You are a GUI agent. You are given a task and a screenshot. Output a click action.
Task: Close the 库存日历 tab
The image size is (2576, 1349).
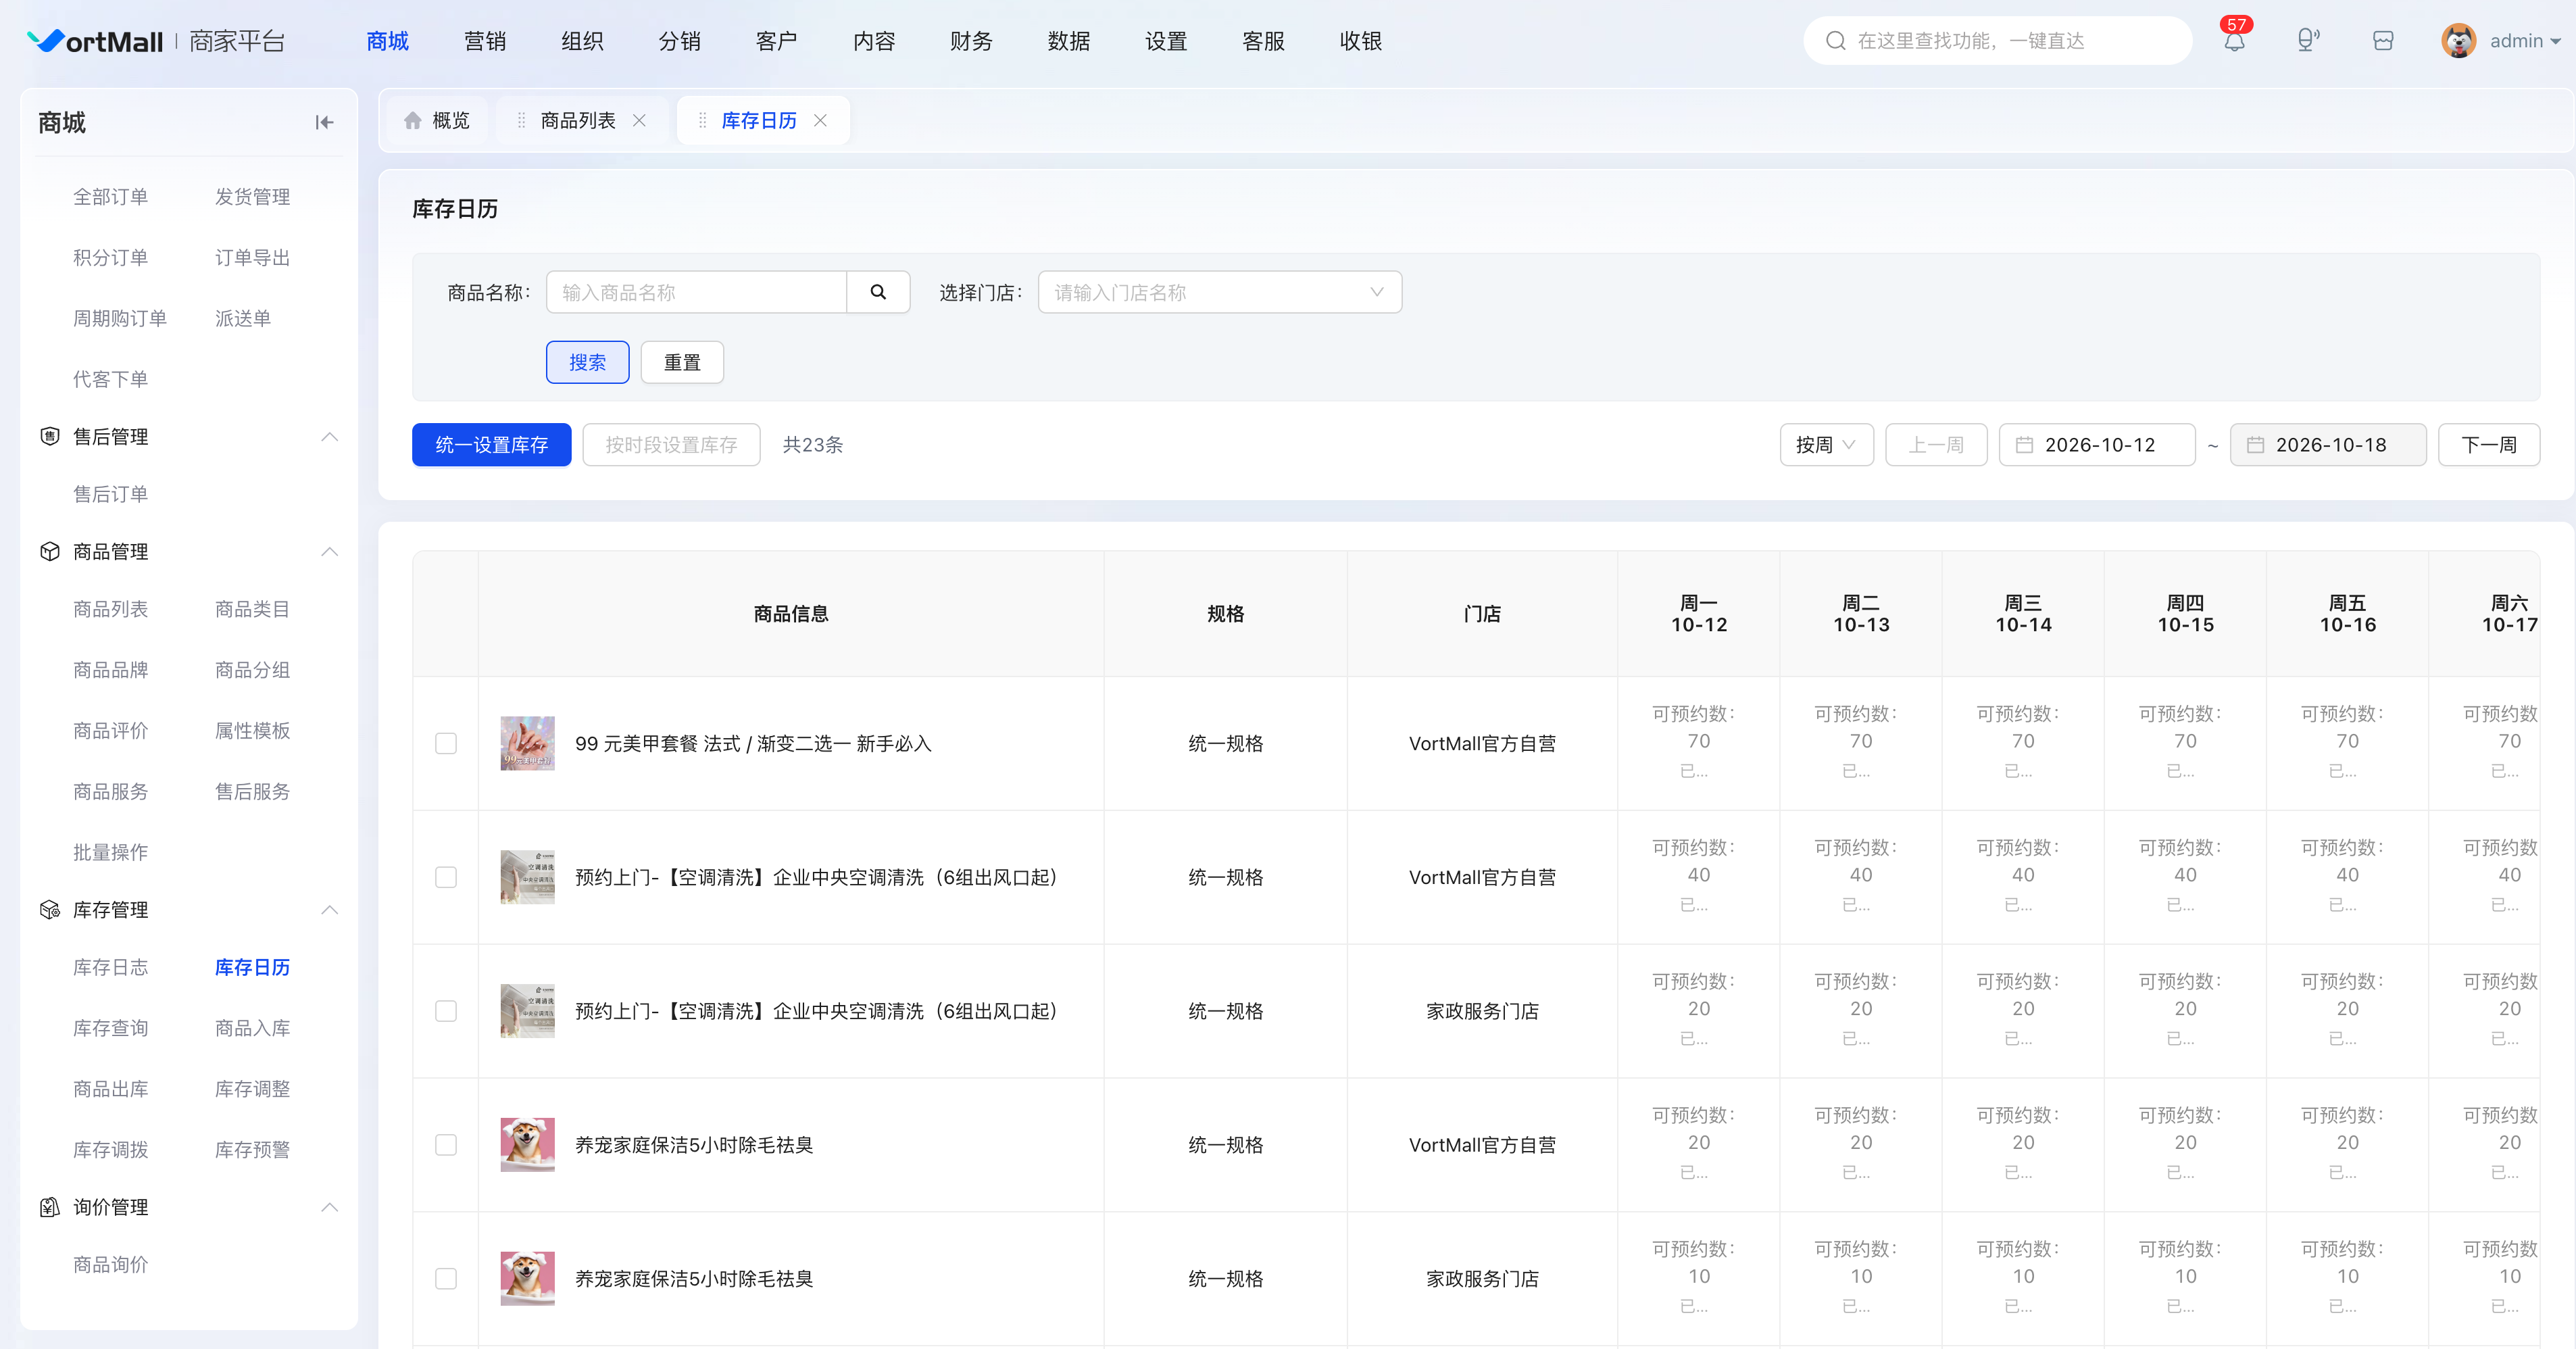[x=820, y=120]
